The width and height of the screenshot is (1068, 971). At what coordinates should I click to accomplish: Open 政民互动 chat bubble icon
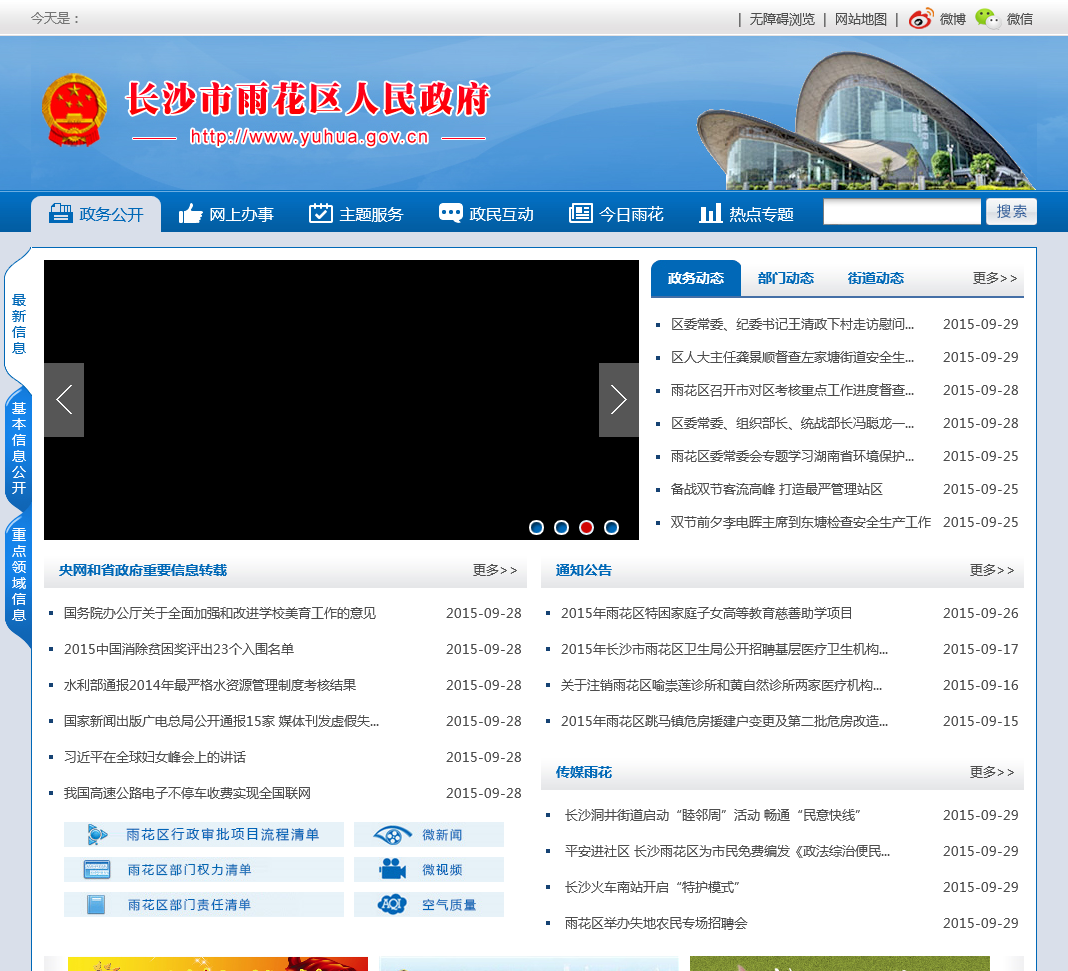[x=451, y=214]
